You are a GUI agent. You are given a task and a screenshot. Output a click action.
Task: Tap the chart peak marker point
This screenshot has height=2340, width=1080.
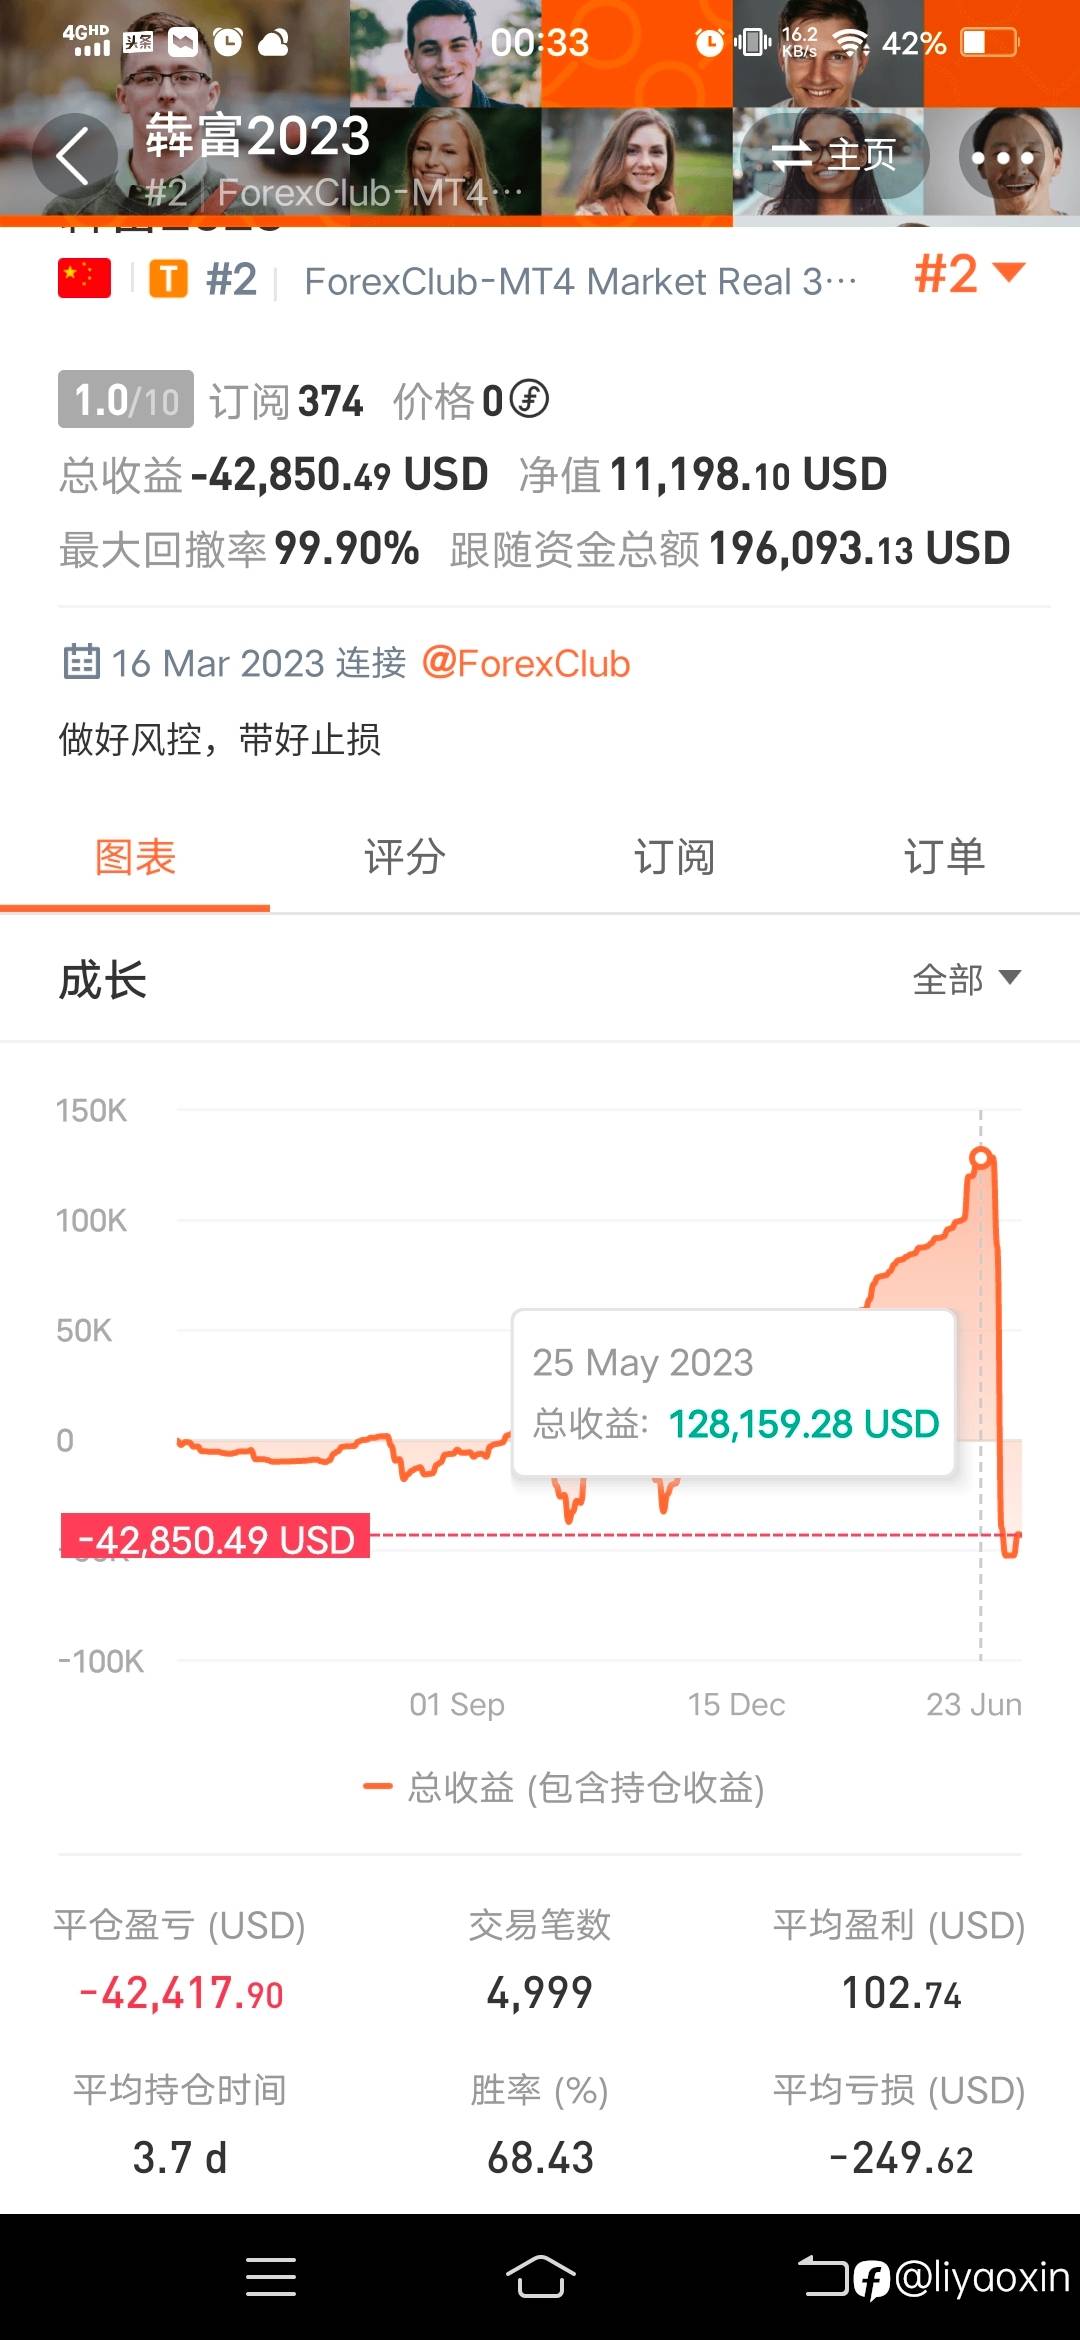coord(981,1158)
